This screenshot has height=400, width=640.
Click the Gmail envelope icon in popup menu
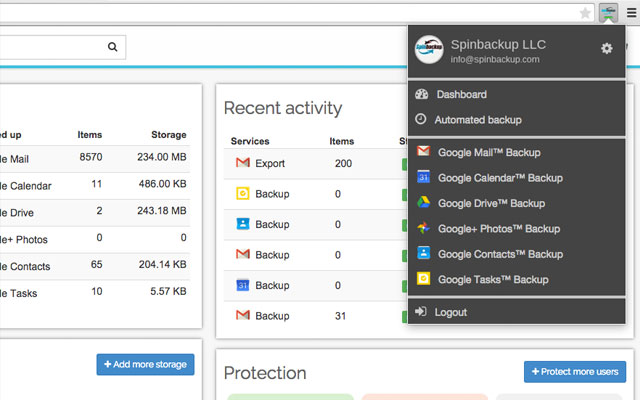[423, 151]
